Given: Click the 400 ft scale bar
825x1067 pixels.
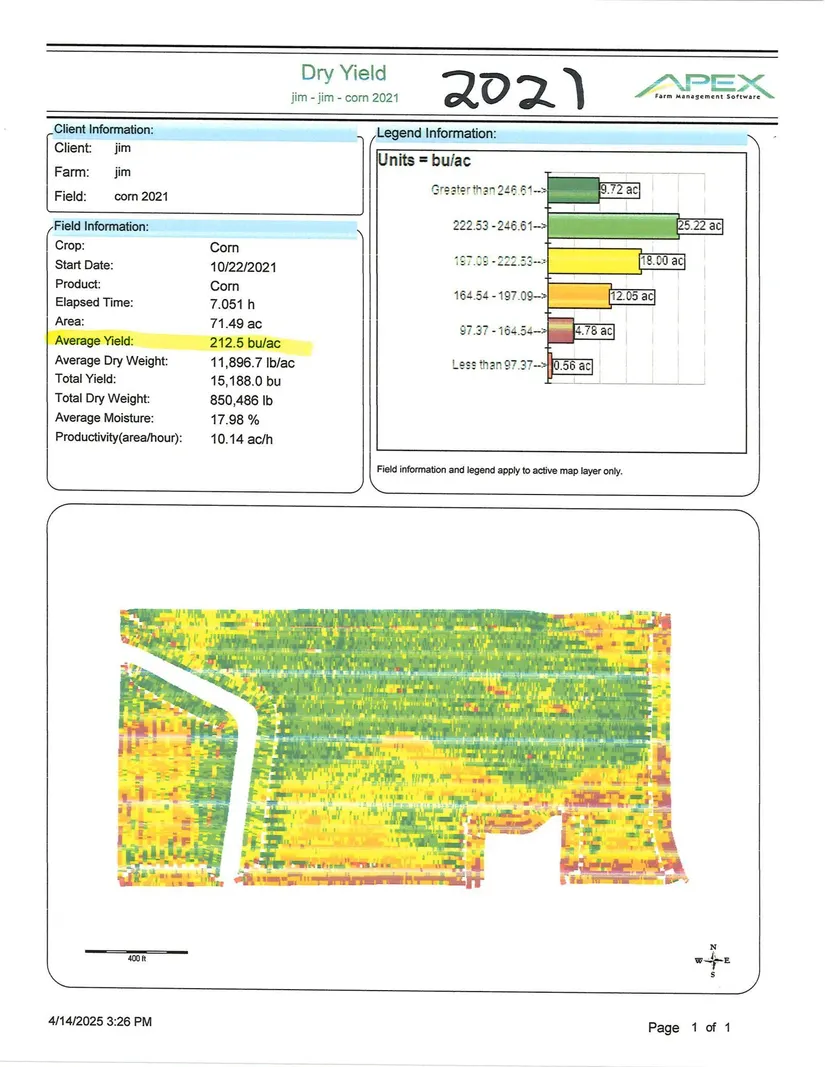Looking at the screenshot, I should click(135, 951).
